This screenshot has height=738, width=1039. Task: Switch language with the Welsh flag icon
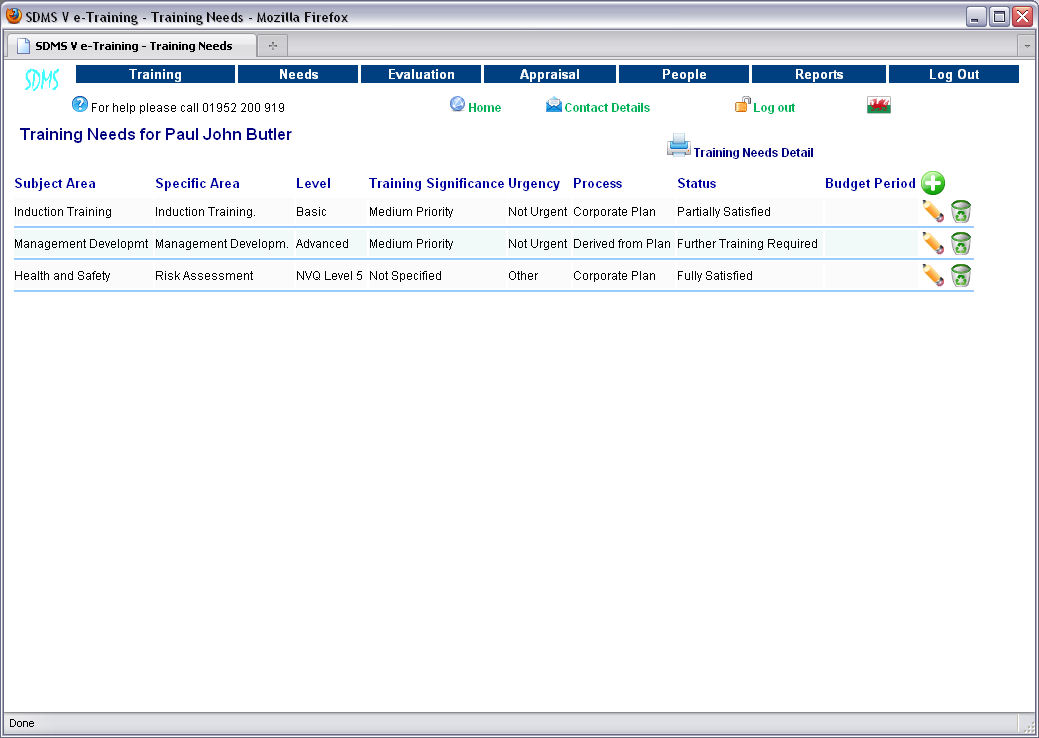pyautogui.click(x=879, y=105)
